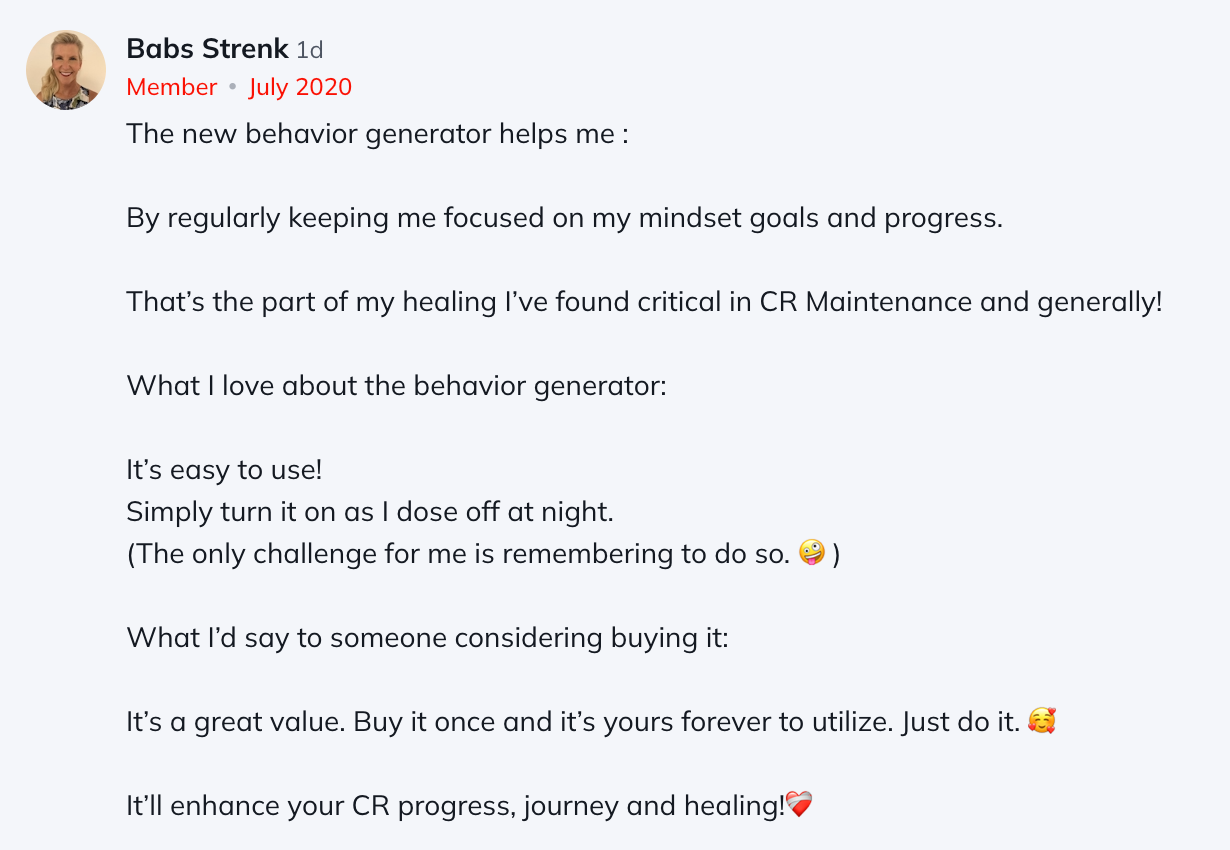
Task: Click the 'It's easy to use!' line
Action: click(x=224, y=470)
